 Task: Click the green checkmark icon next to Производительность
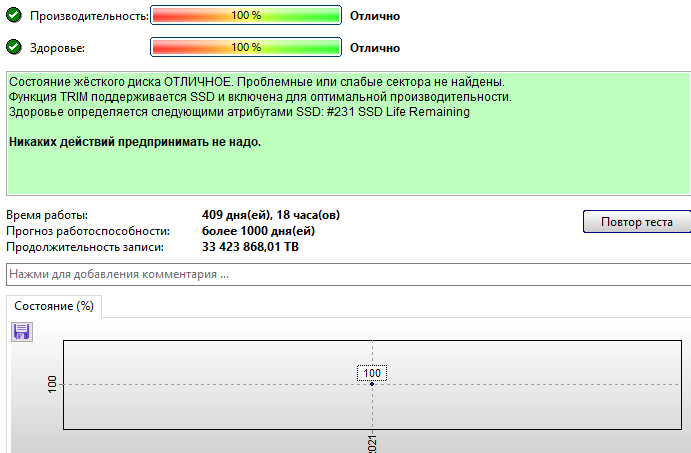14,15
